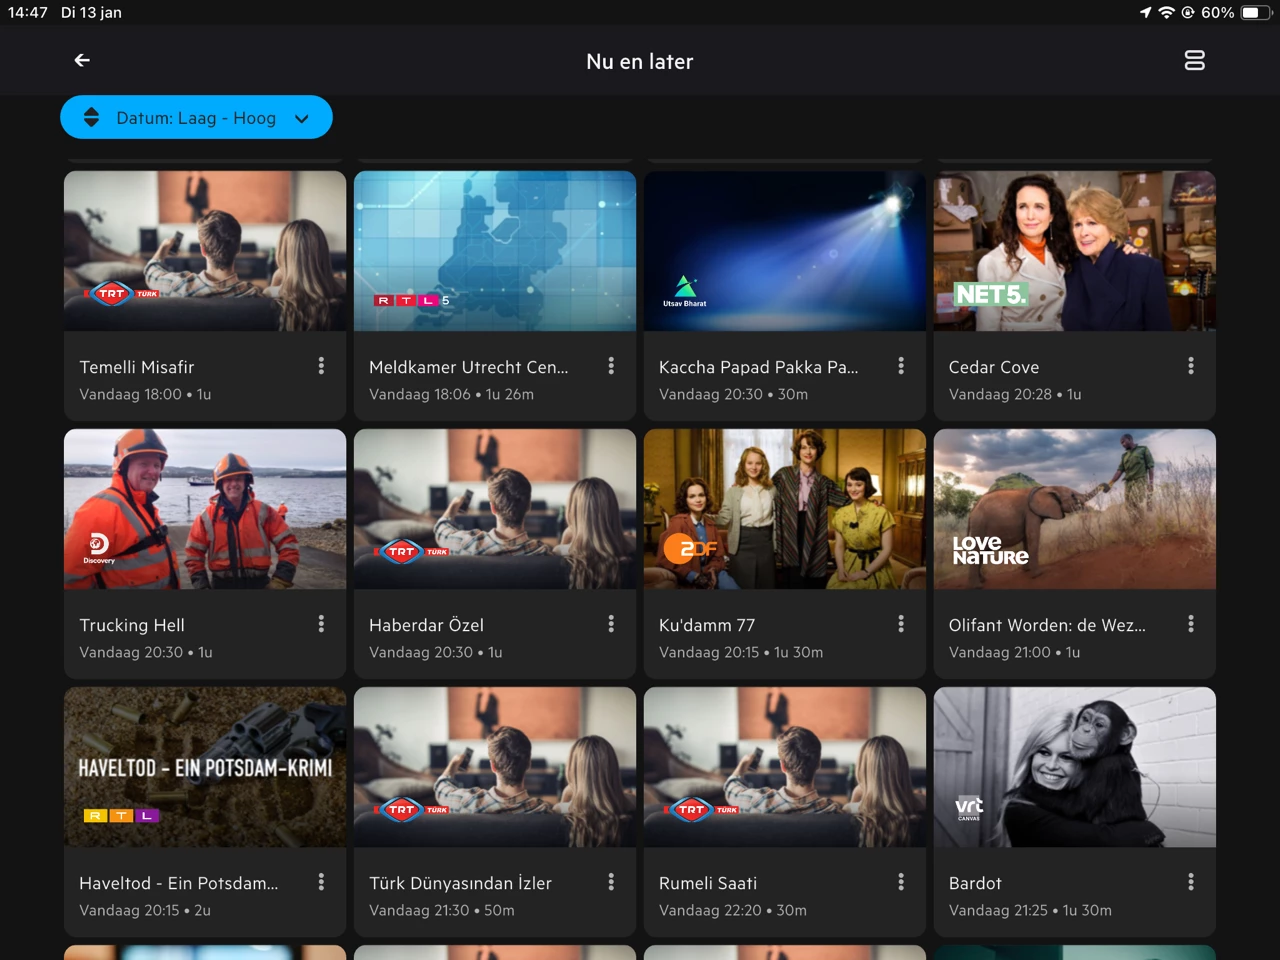Image resolution: width=1280 pixels, height=960 pixels.
Task: Open more options for Ku'damm 77
Action: (901, 624)
